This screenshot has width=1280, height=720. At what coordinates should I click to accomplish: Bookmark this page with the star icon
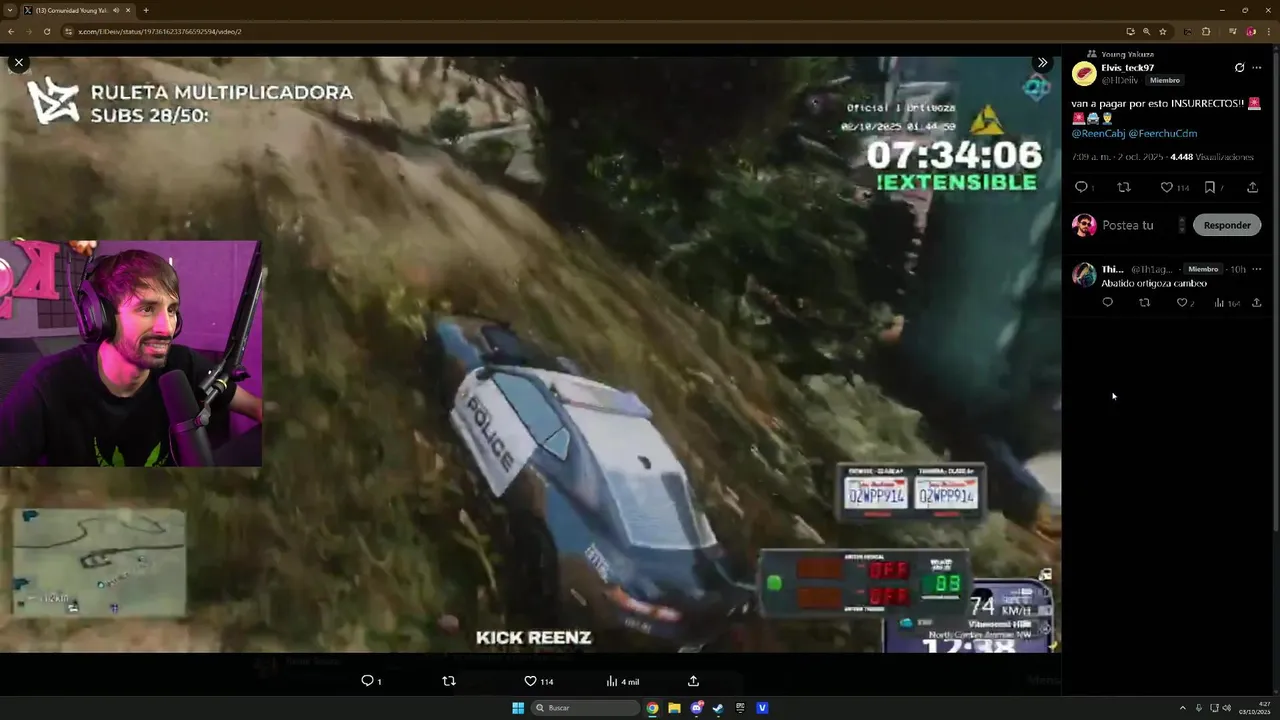[x=1162, y=31]
